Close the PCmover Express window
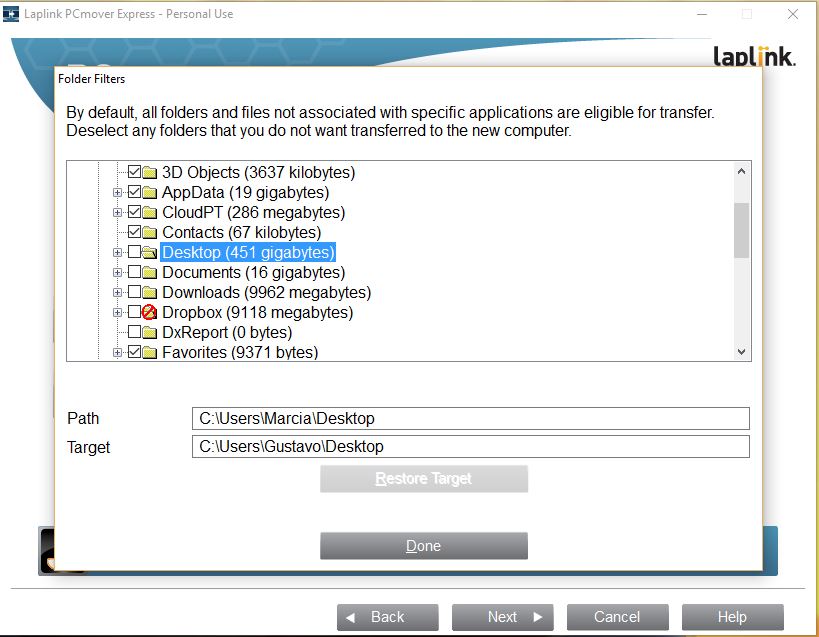 pos(793,14)
